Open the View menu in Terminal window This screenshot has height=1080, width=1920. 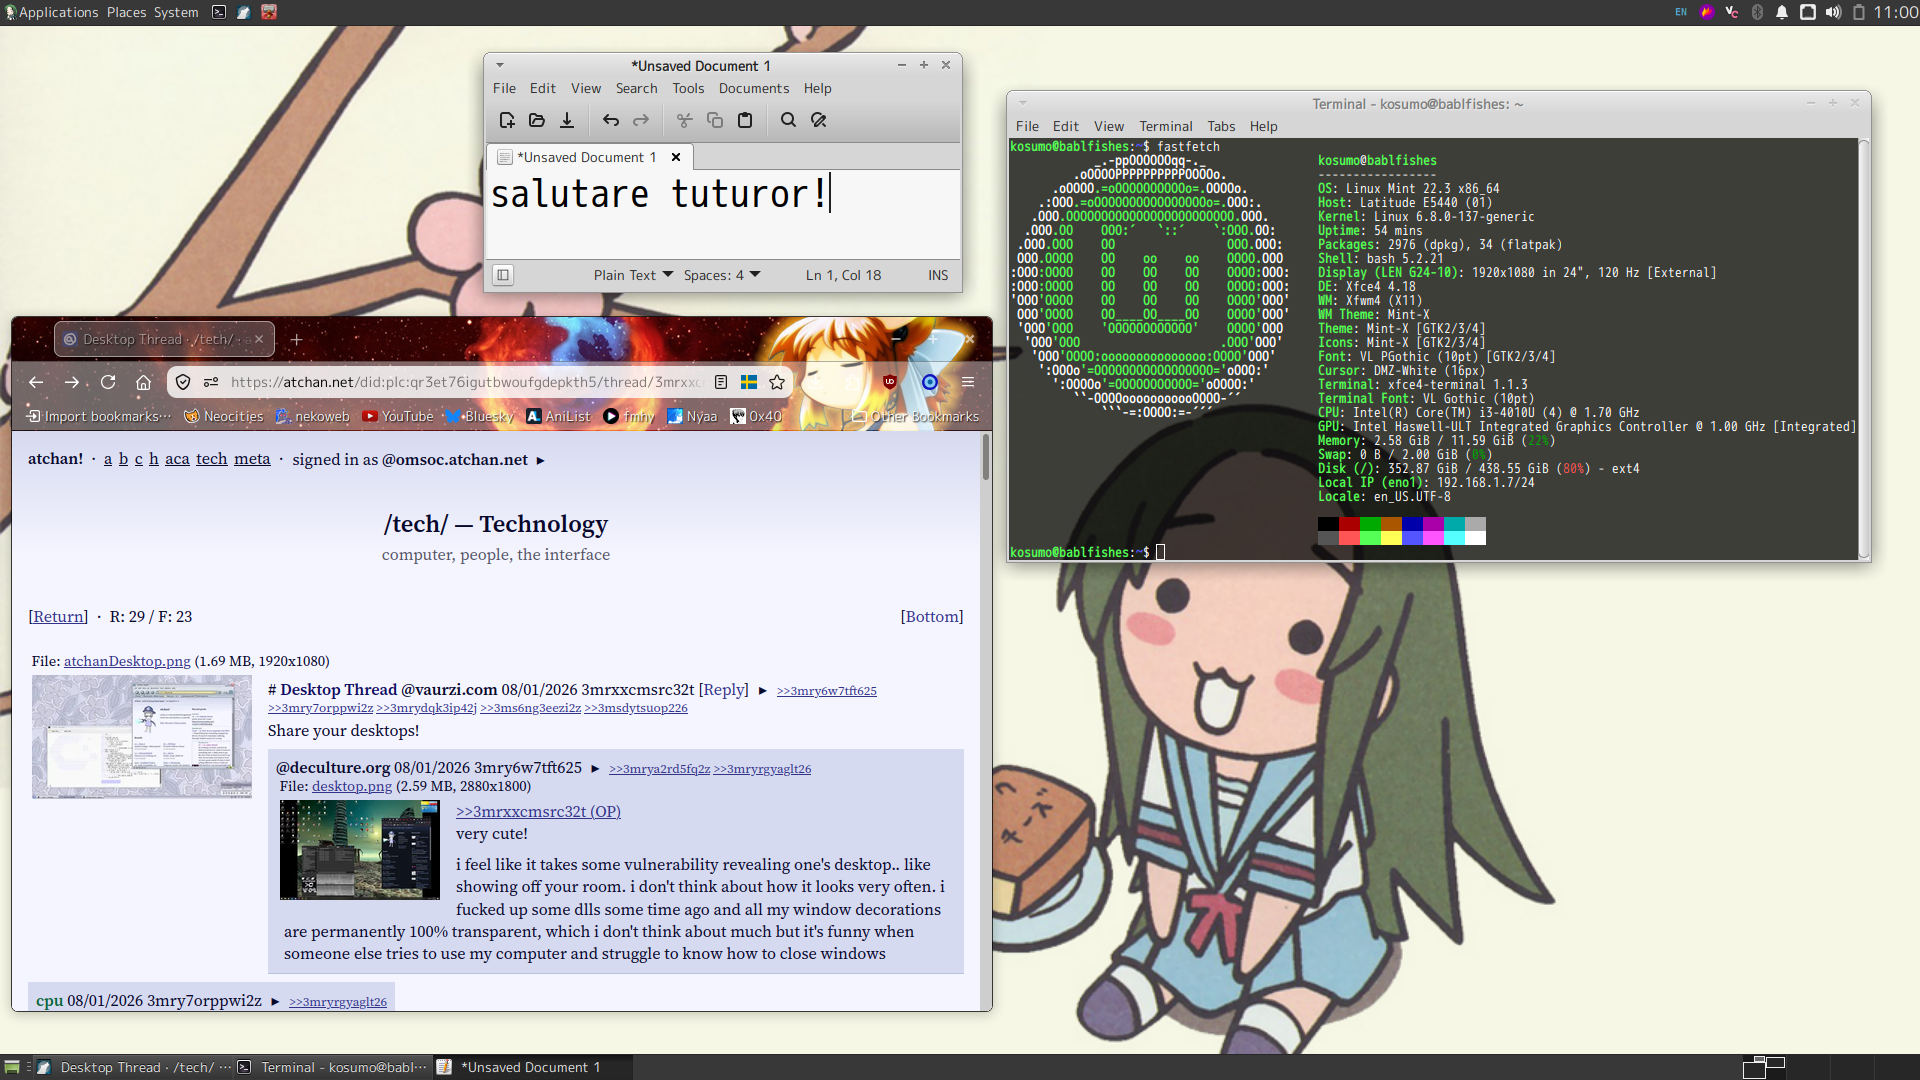(1109, 126)
